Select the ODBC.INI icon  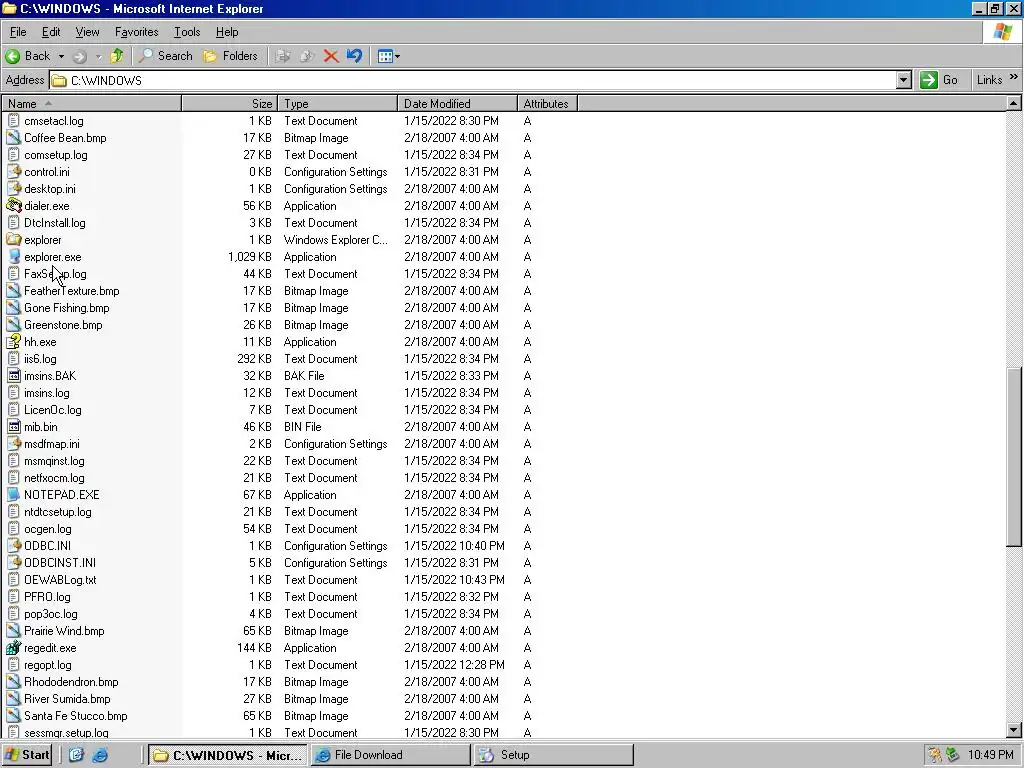(x=14, y=545)
